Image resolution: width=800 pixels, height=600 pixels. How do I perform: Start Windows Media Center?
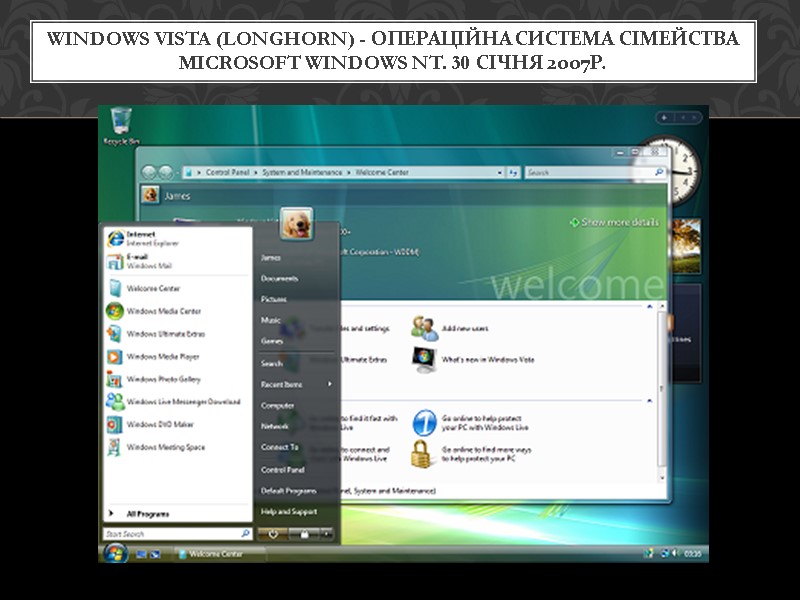pyautogui.click(x=162, y=310)
